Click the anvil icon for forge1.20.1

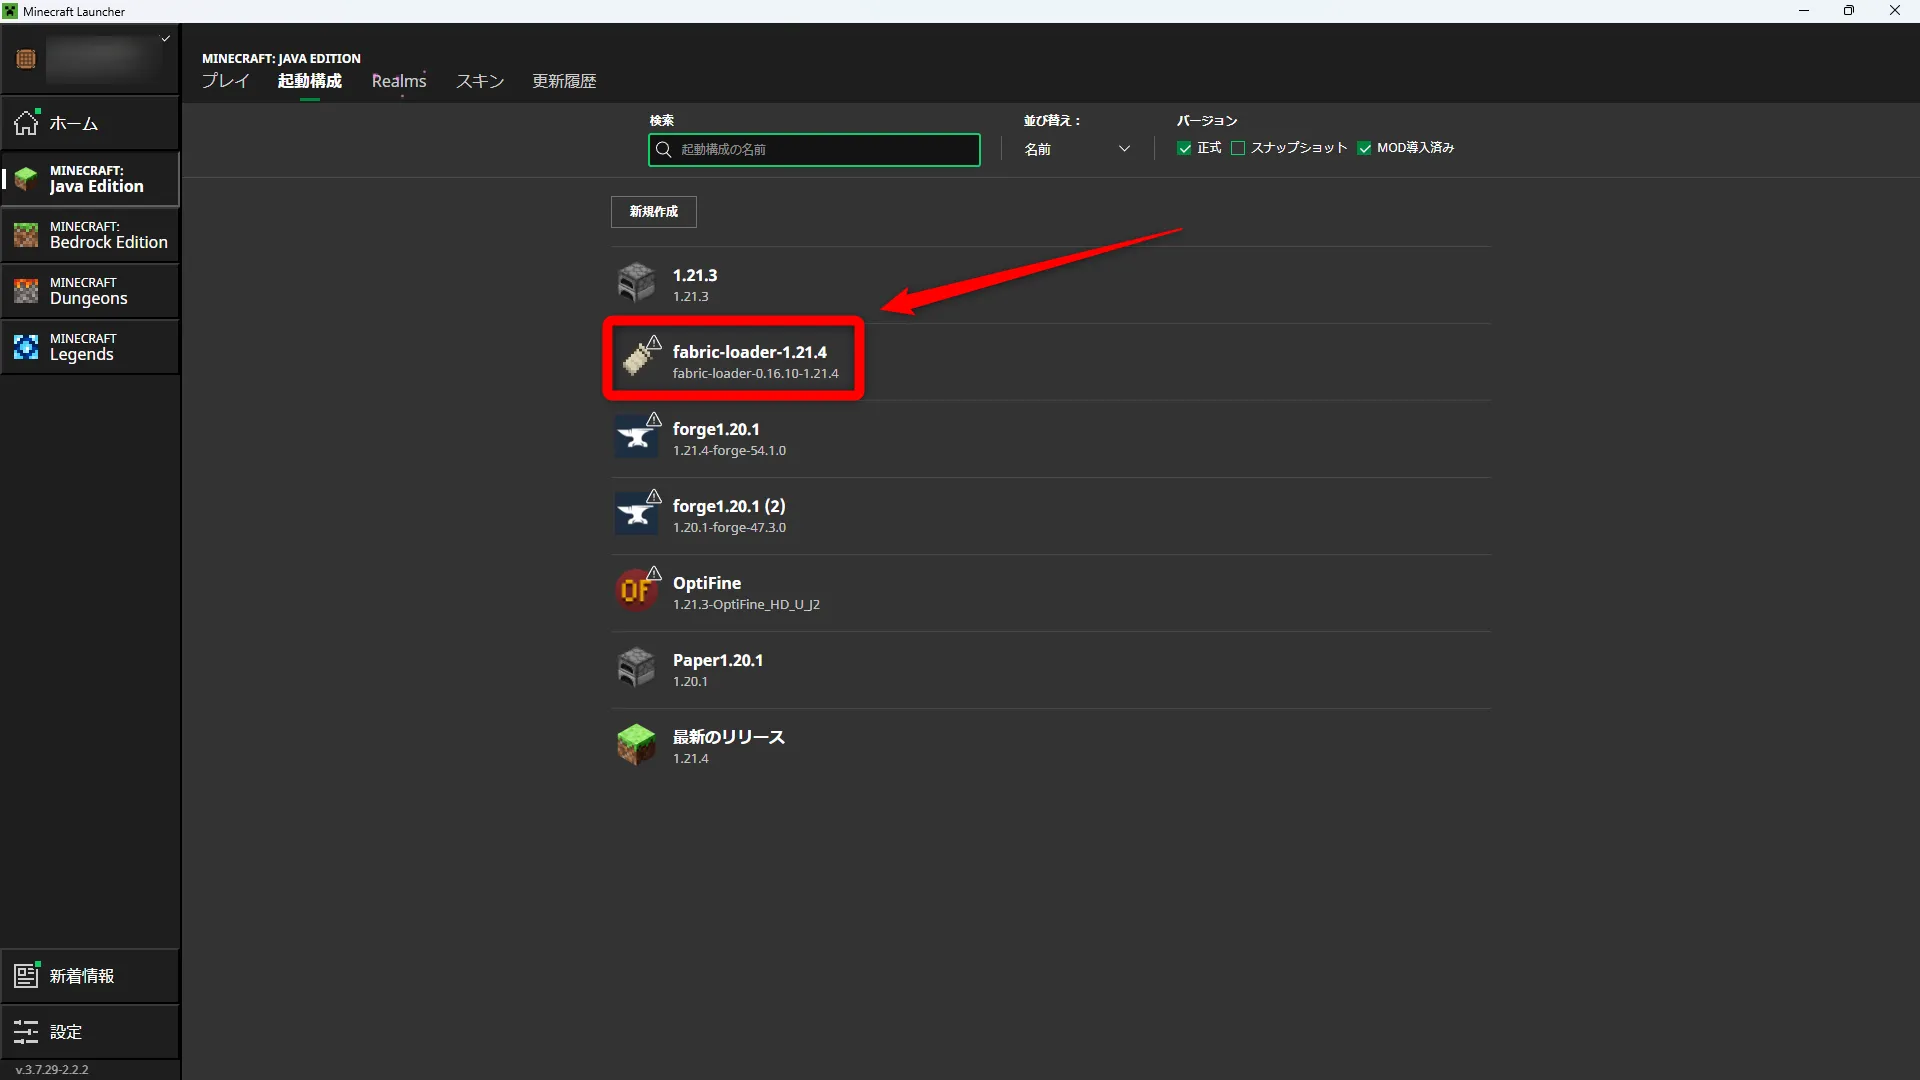636,437
